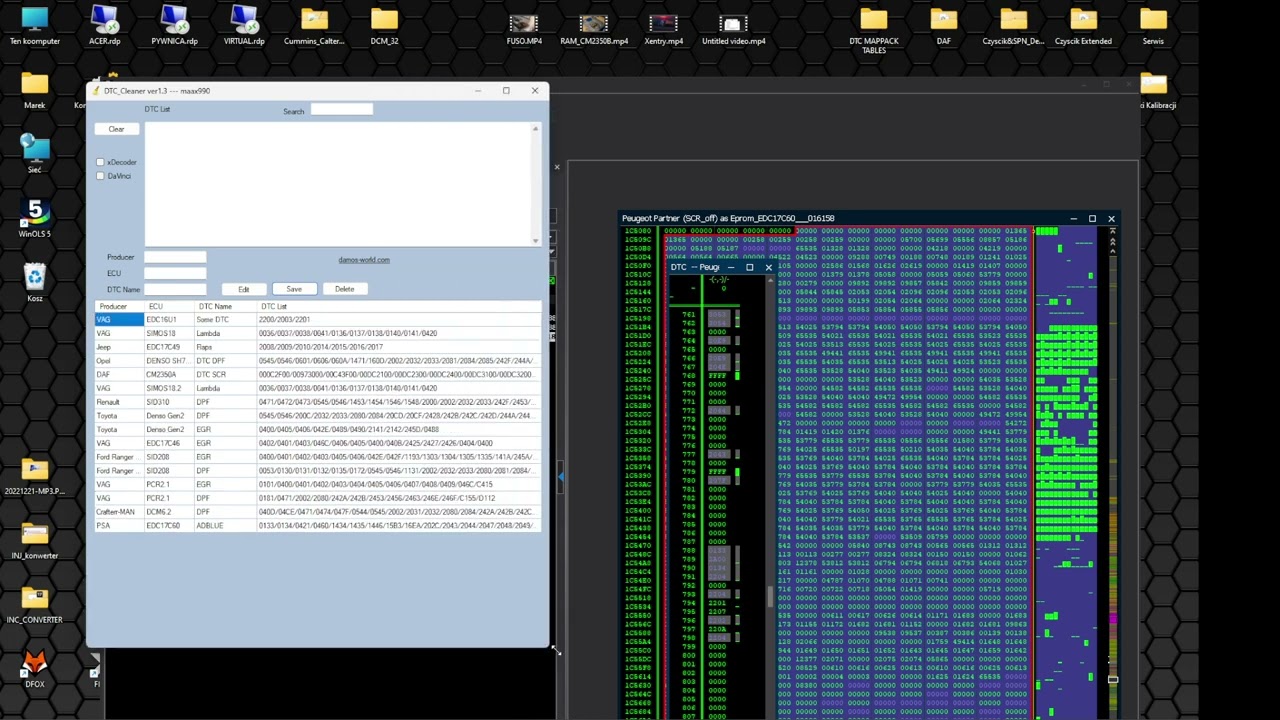This screenshot has width=1280, height=720.
Task: Select the VAG PCR2.1 DPF row
Action: (318, 498)
